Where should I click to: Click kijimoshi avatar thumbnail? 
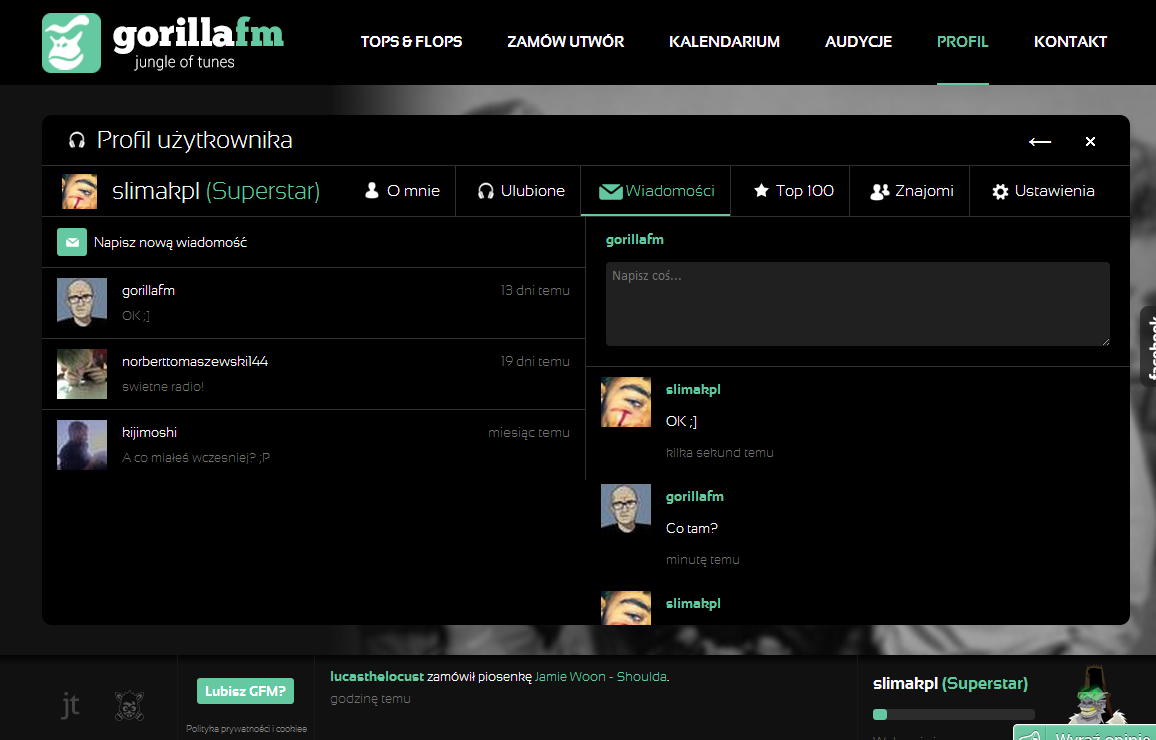pyautogui.click(x=82, y=444)
